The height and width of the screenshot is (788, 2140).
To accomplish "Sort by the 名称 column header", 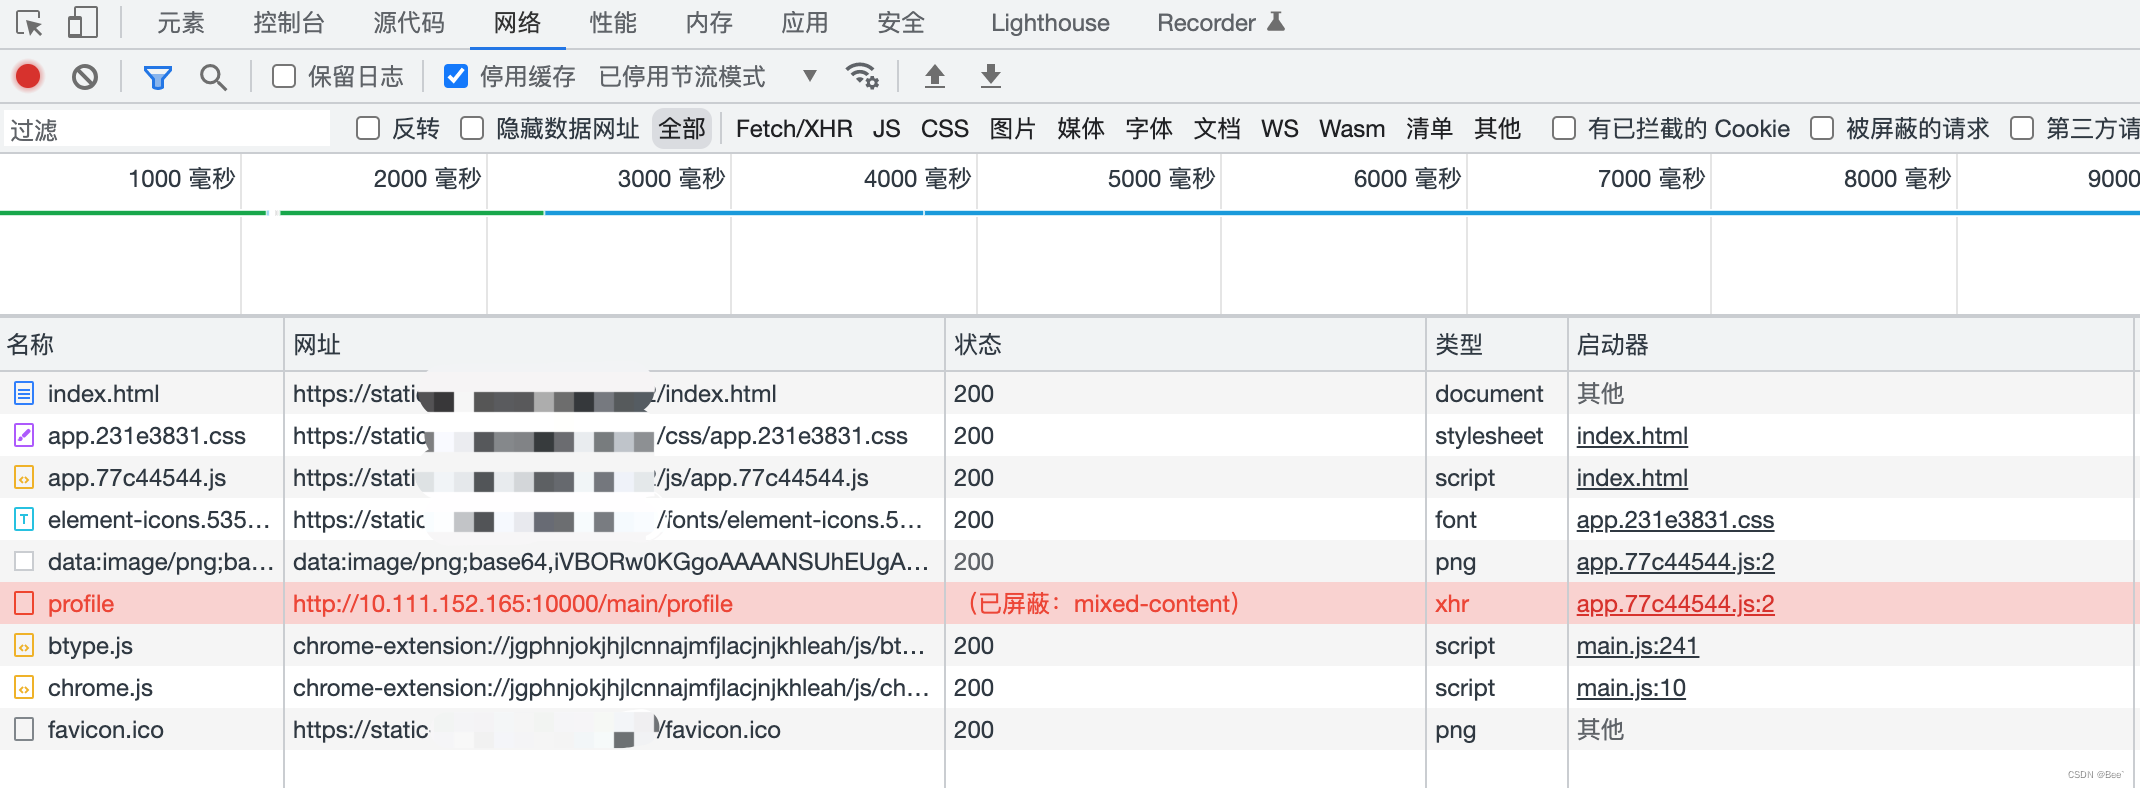I will 142,344.
